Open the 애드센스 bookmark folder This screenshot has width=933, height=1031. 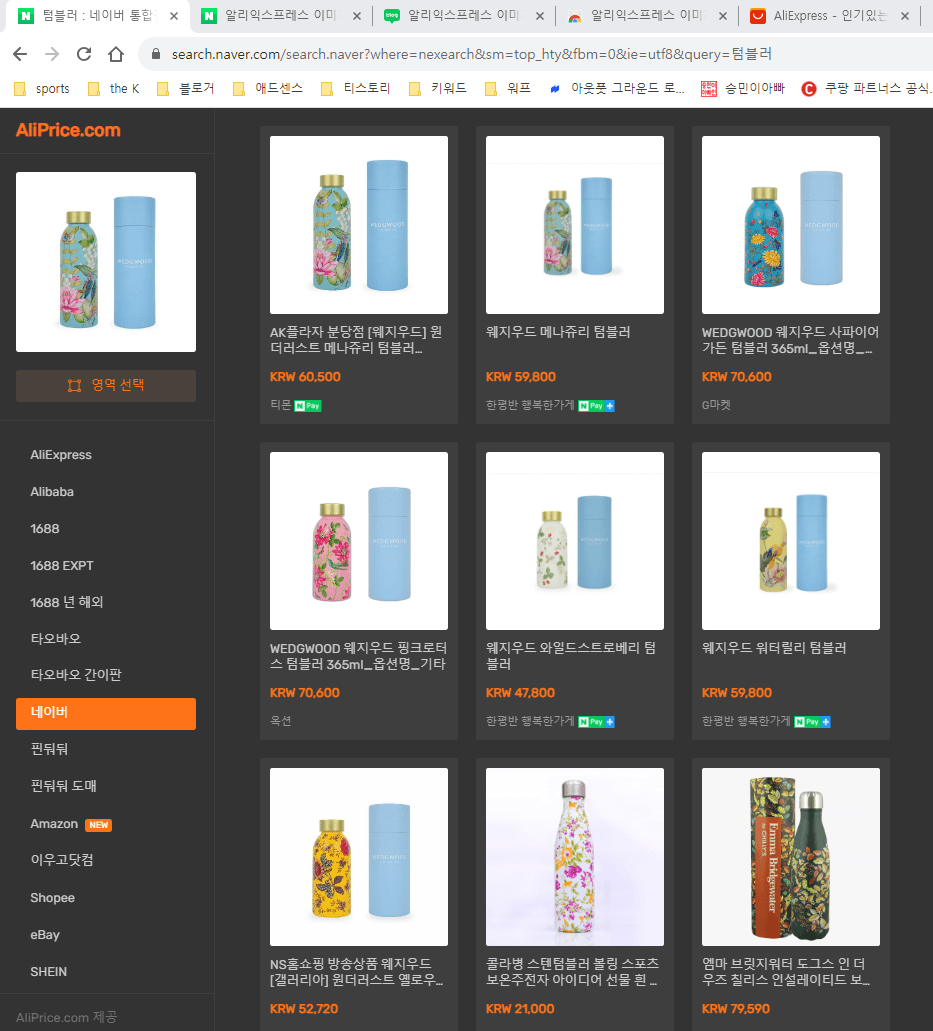point(268,89)
